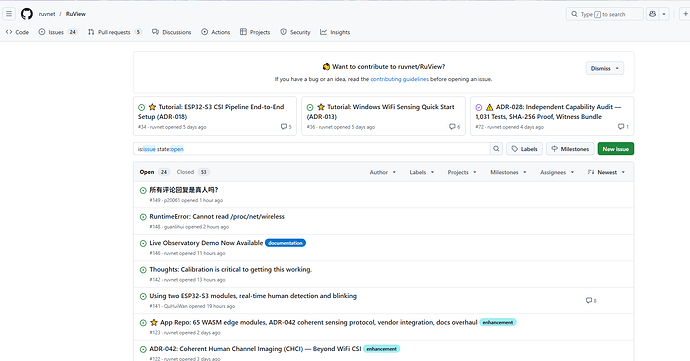Click the open status icon on Windows WiFi card

coord(310,107)
